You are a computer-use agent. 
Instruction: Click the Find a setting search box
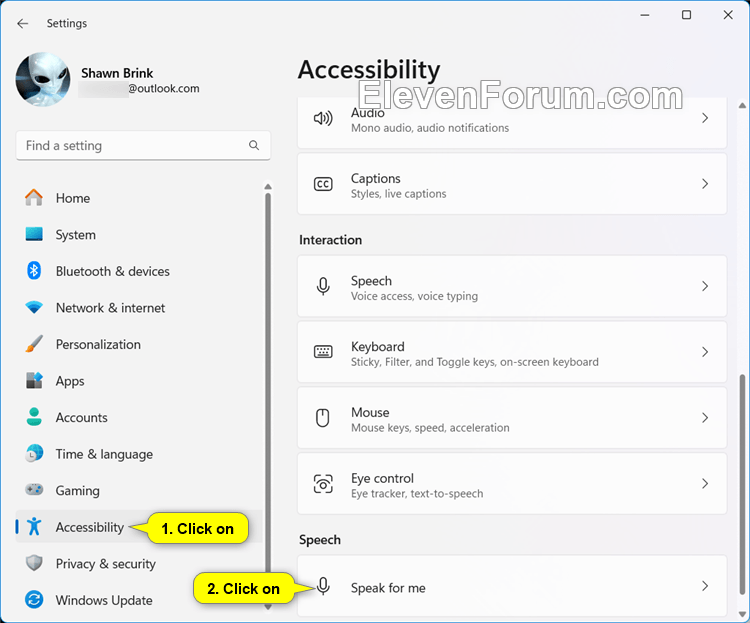click(143, 145)
